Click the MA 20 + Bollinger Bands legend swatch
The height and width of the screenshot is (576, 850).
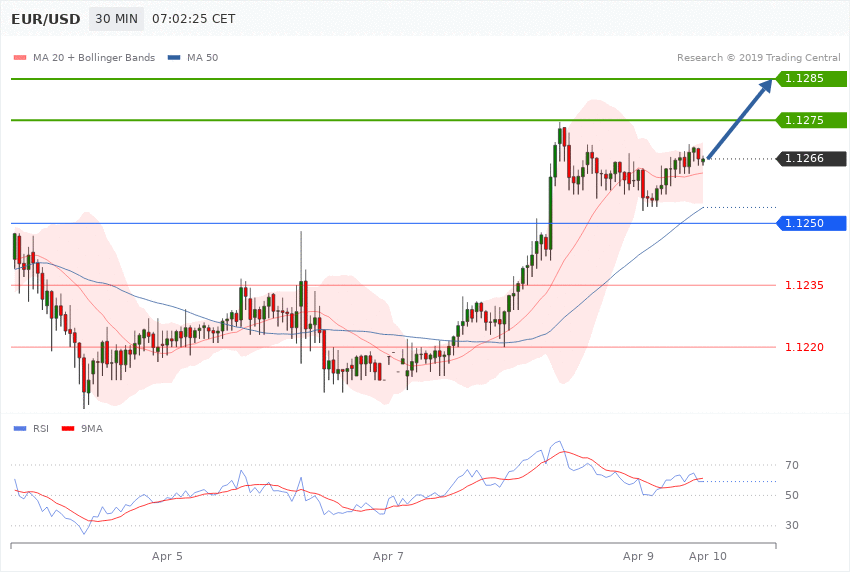(x=20, y=57)
